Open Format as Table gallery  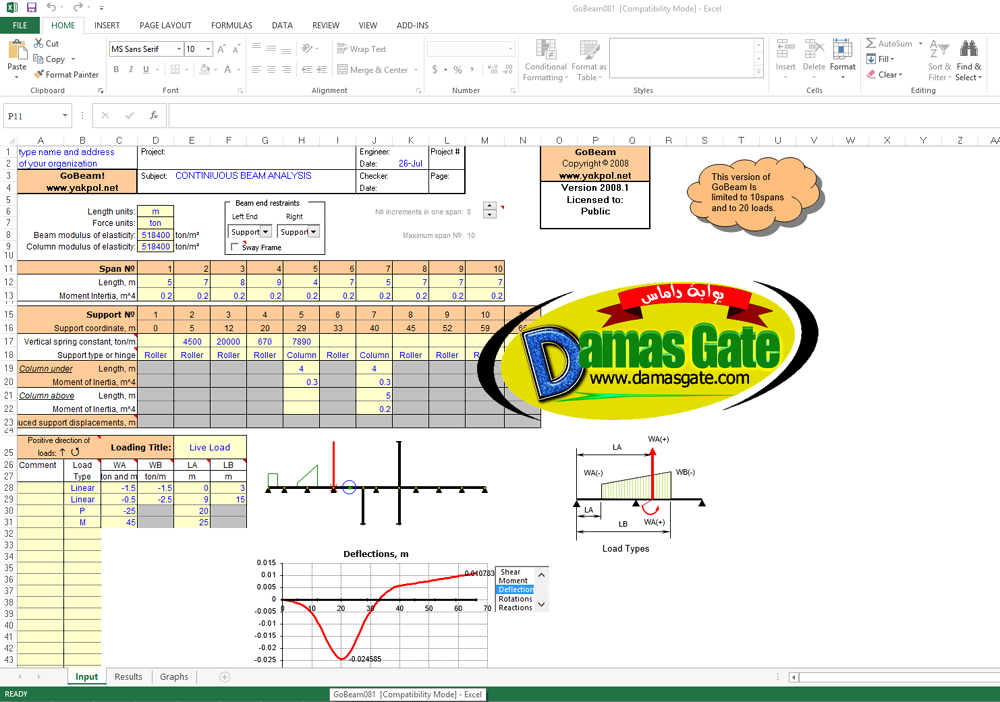click(589, 60)
